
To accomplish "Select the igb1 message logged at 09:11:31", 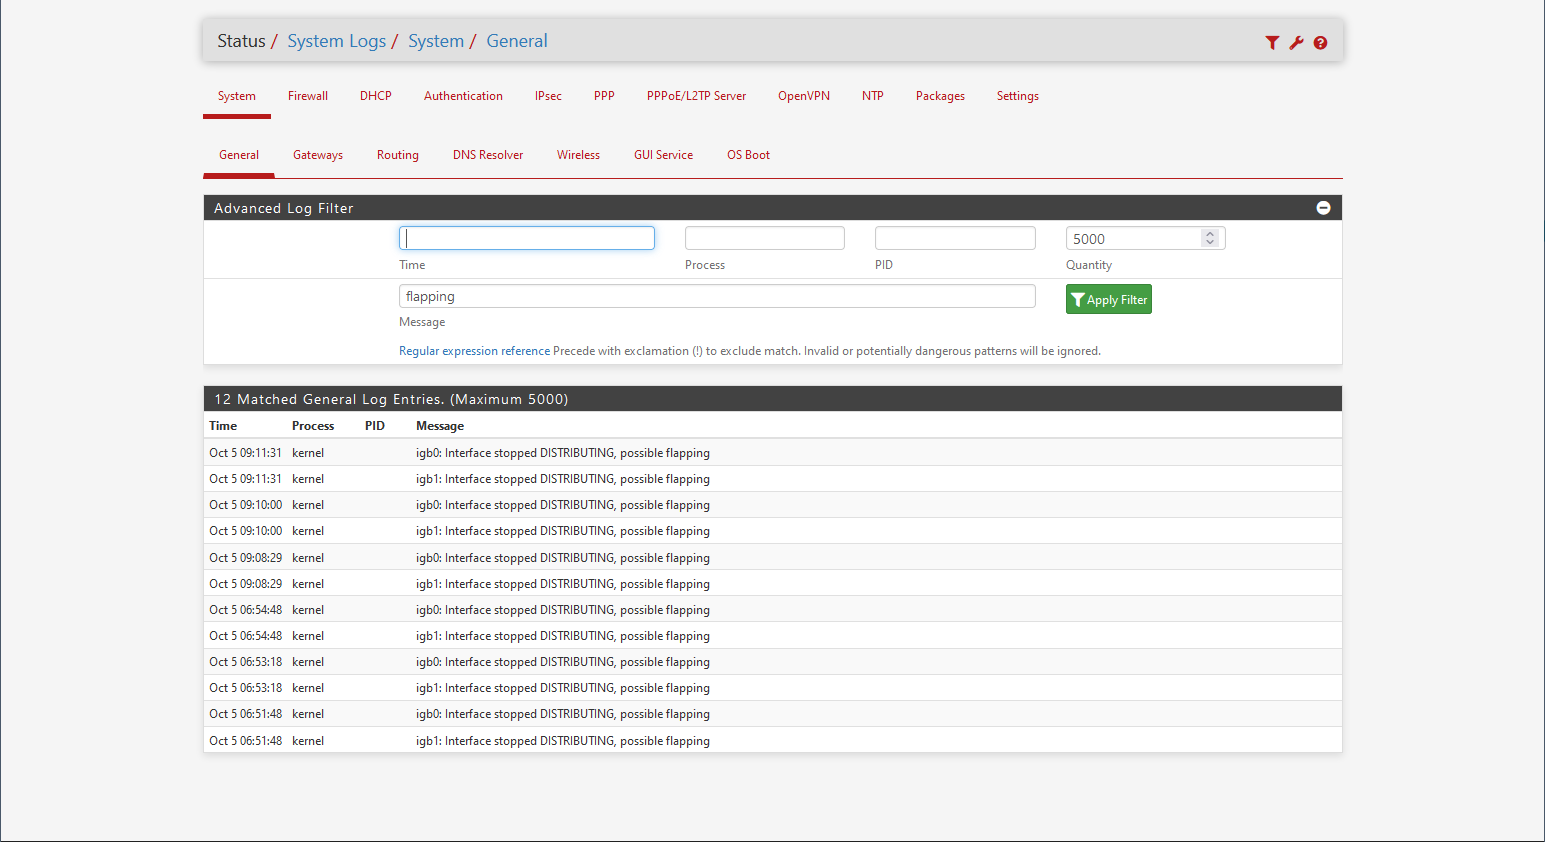I will [x=563, y=479].
